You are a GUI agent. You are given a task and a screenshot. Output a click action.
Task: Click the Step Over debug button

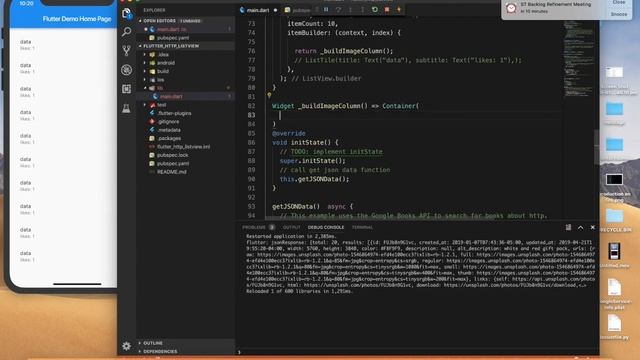point(338,9)
